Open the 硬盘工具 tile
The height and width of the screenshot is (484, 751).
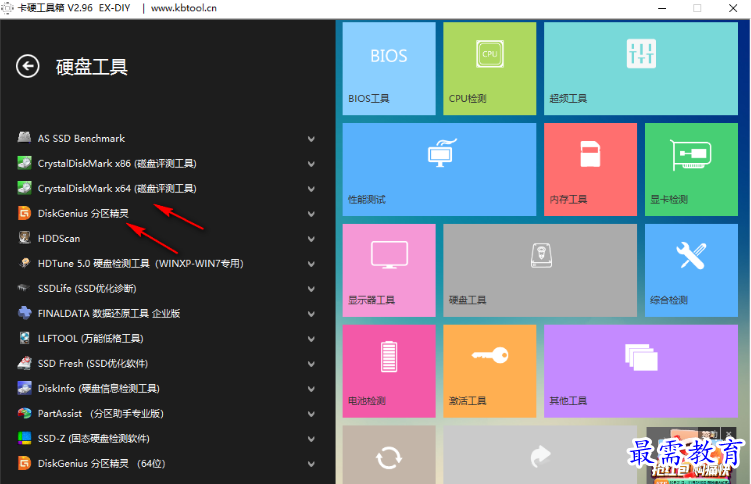(540, 270)
